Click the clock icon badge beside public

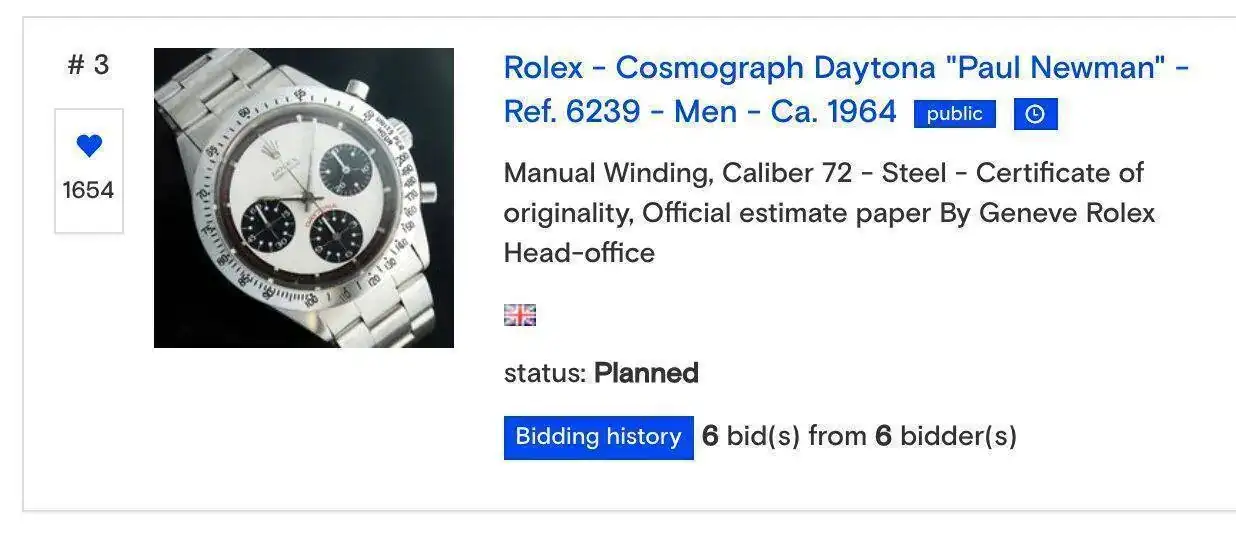[1035, 114]
